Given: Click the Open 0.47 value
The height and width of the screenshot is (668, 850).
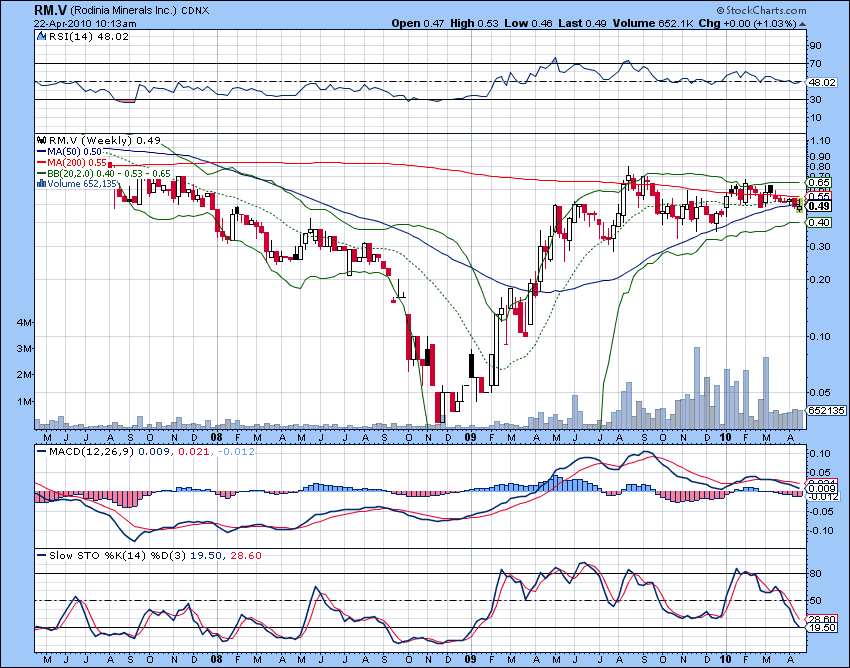Looking at the screenshot, I should coord(418,24).
